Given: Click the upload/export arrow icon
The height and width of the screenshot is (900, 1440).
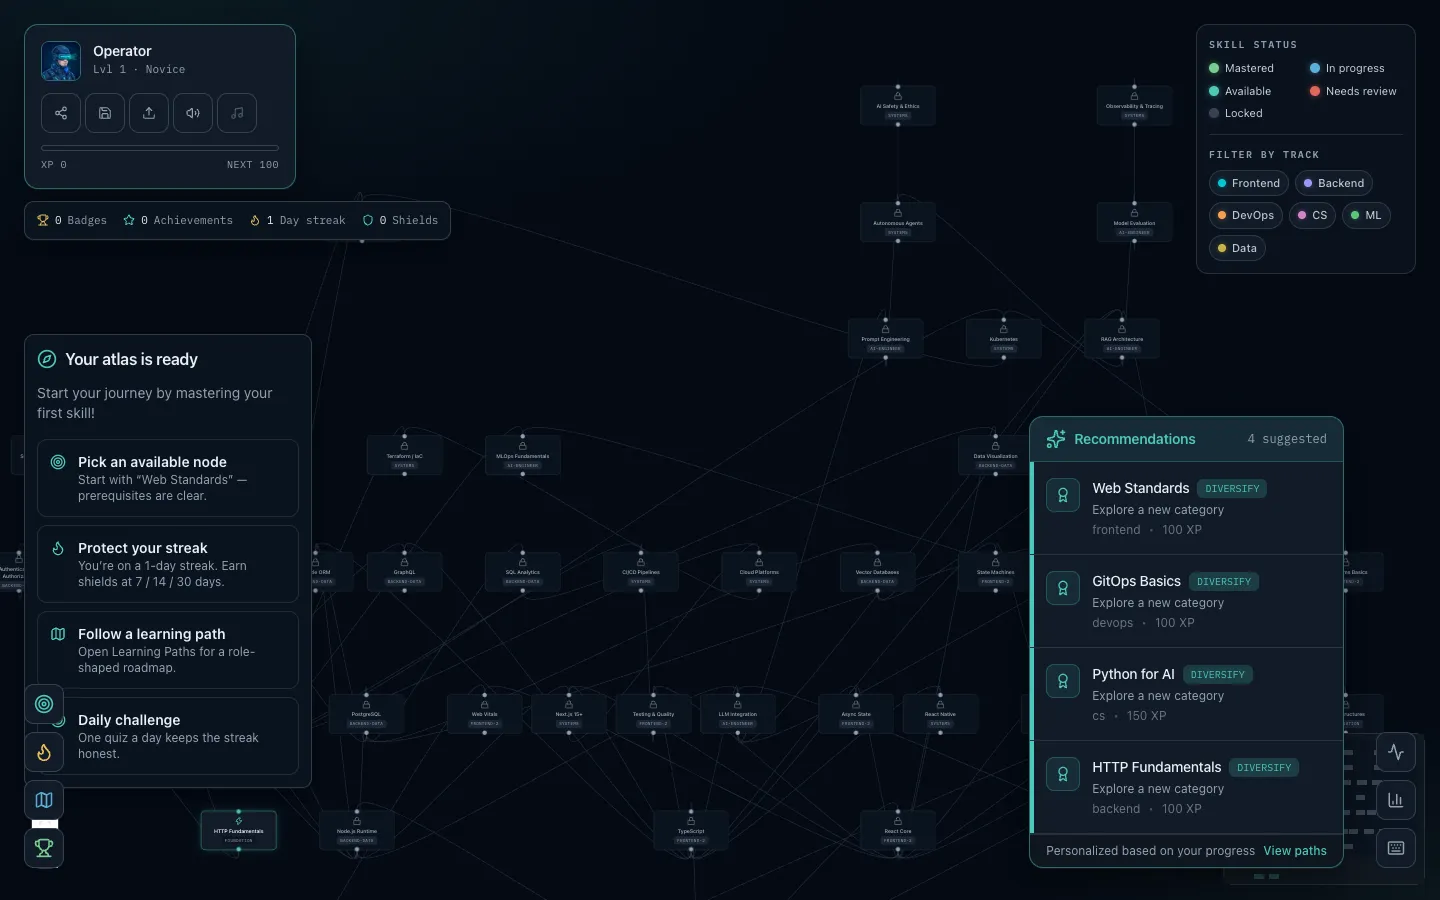Looking at the screenshot, I should 149,113.
